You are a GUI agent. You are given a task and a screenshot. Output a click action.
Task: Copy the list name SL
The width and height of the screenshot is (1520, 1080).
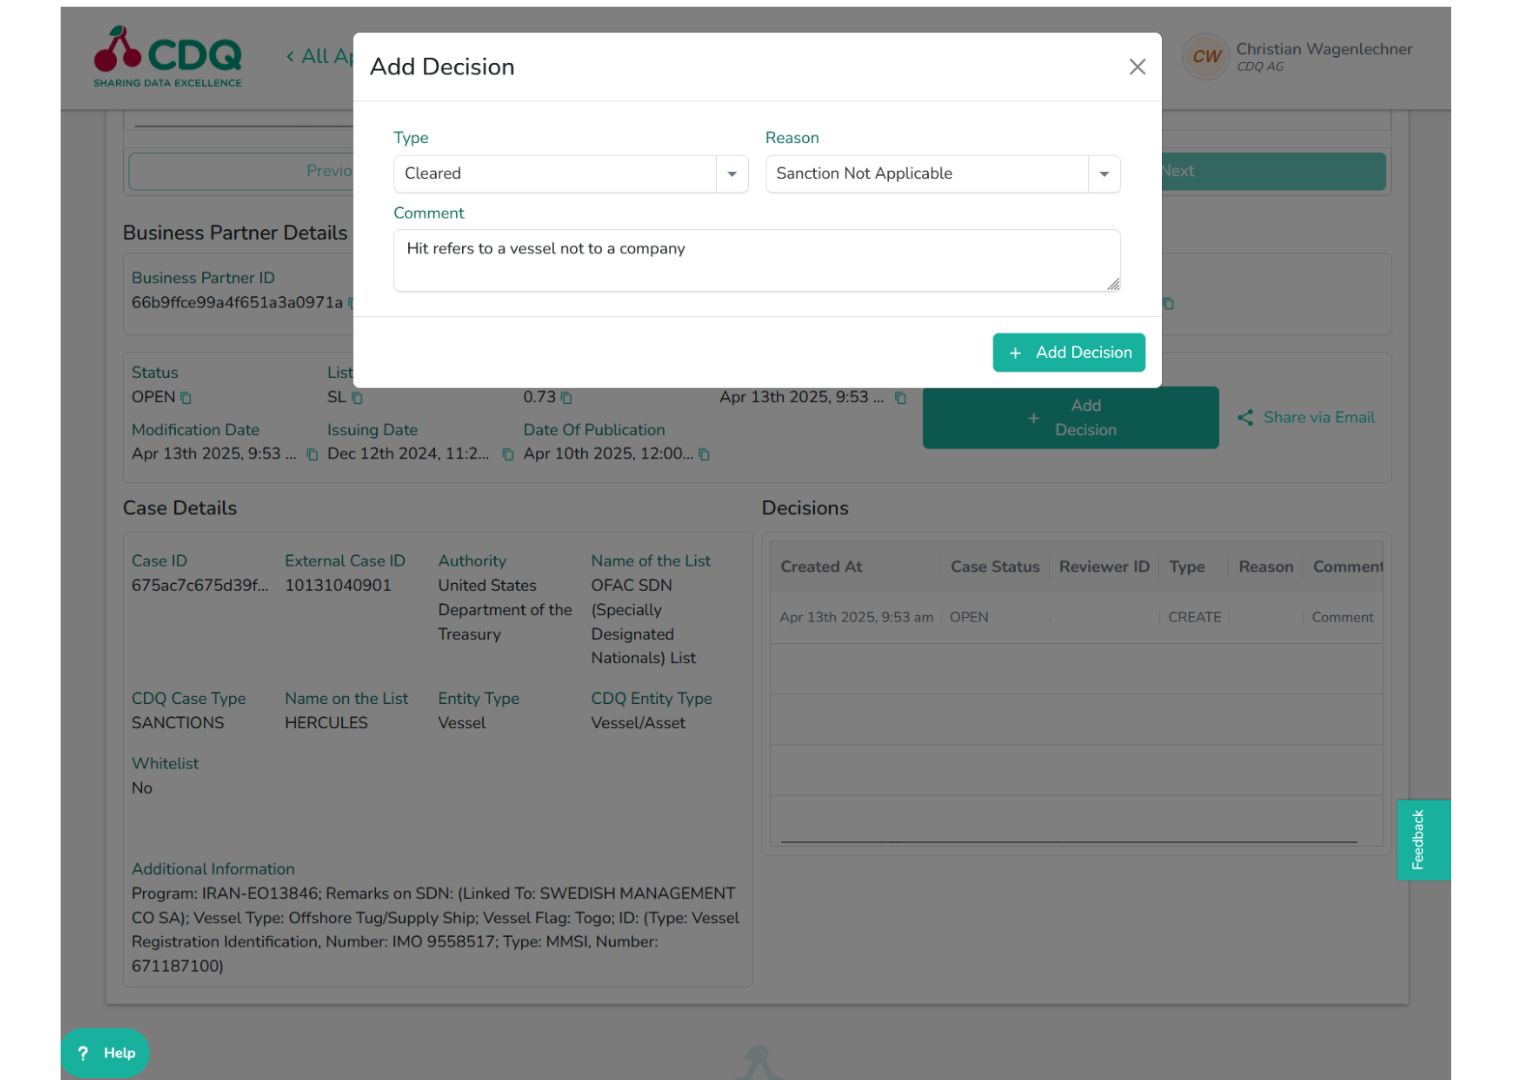coord(359,397)
